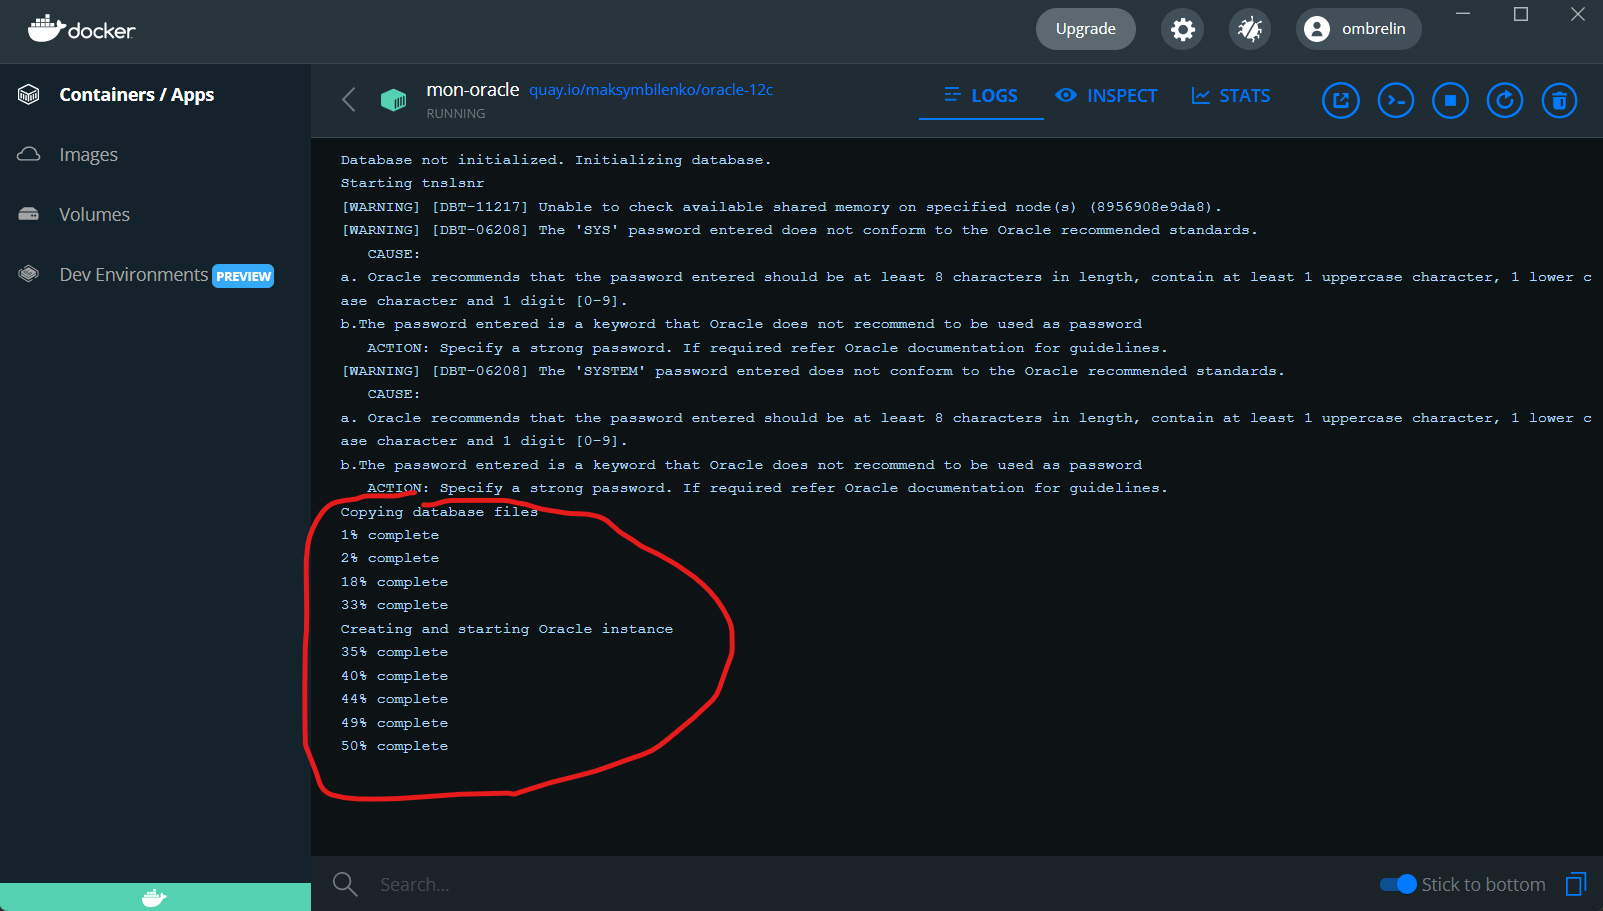The image size is (1603, 911).
Task: Click the RUNNING status label
Action: (456, 114)
